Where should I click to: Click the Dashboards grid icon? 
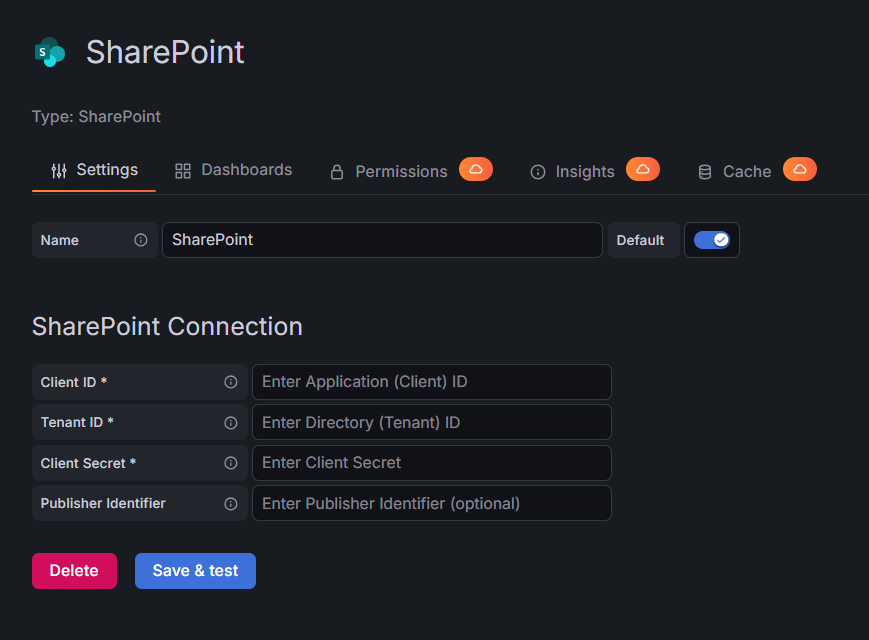tap(183, 171)
